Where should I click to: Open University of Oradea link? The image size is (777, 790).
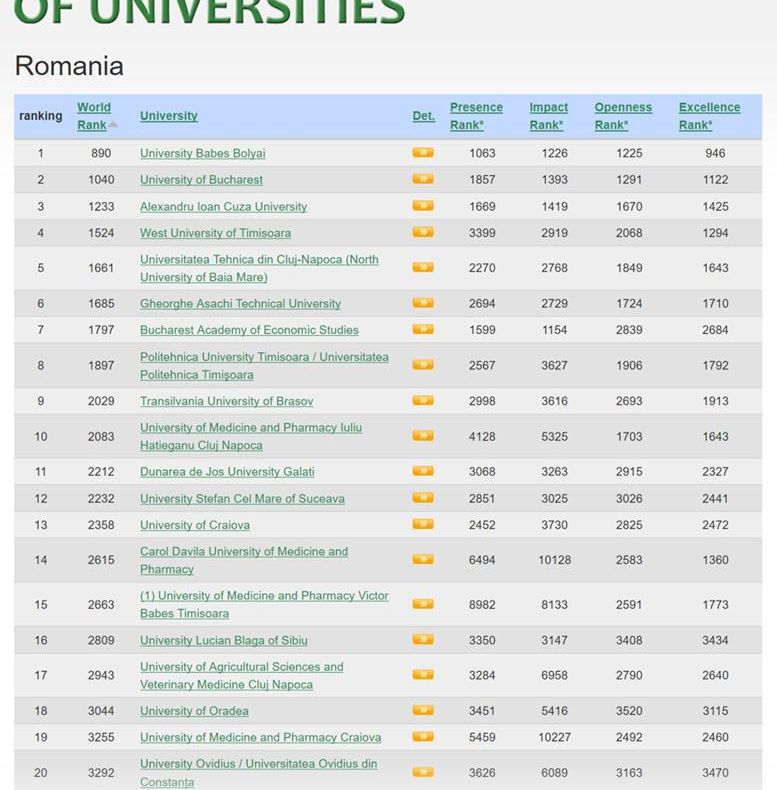194,711
